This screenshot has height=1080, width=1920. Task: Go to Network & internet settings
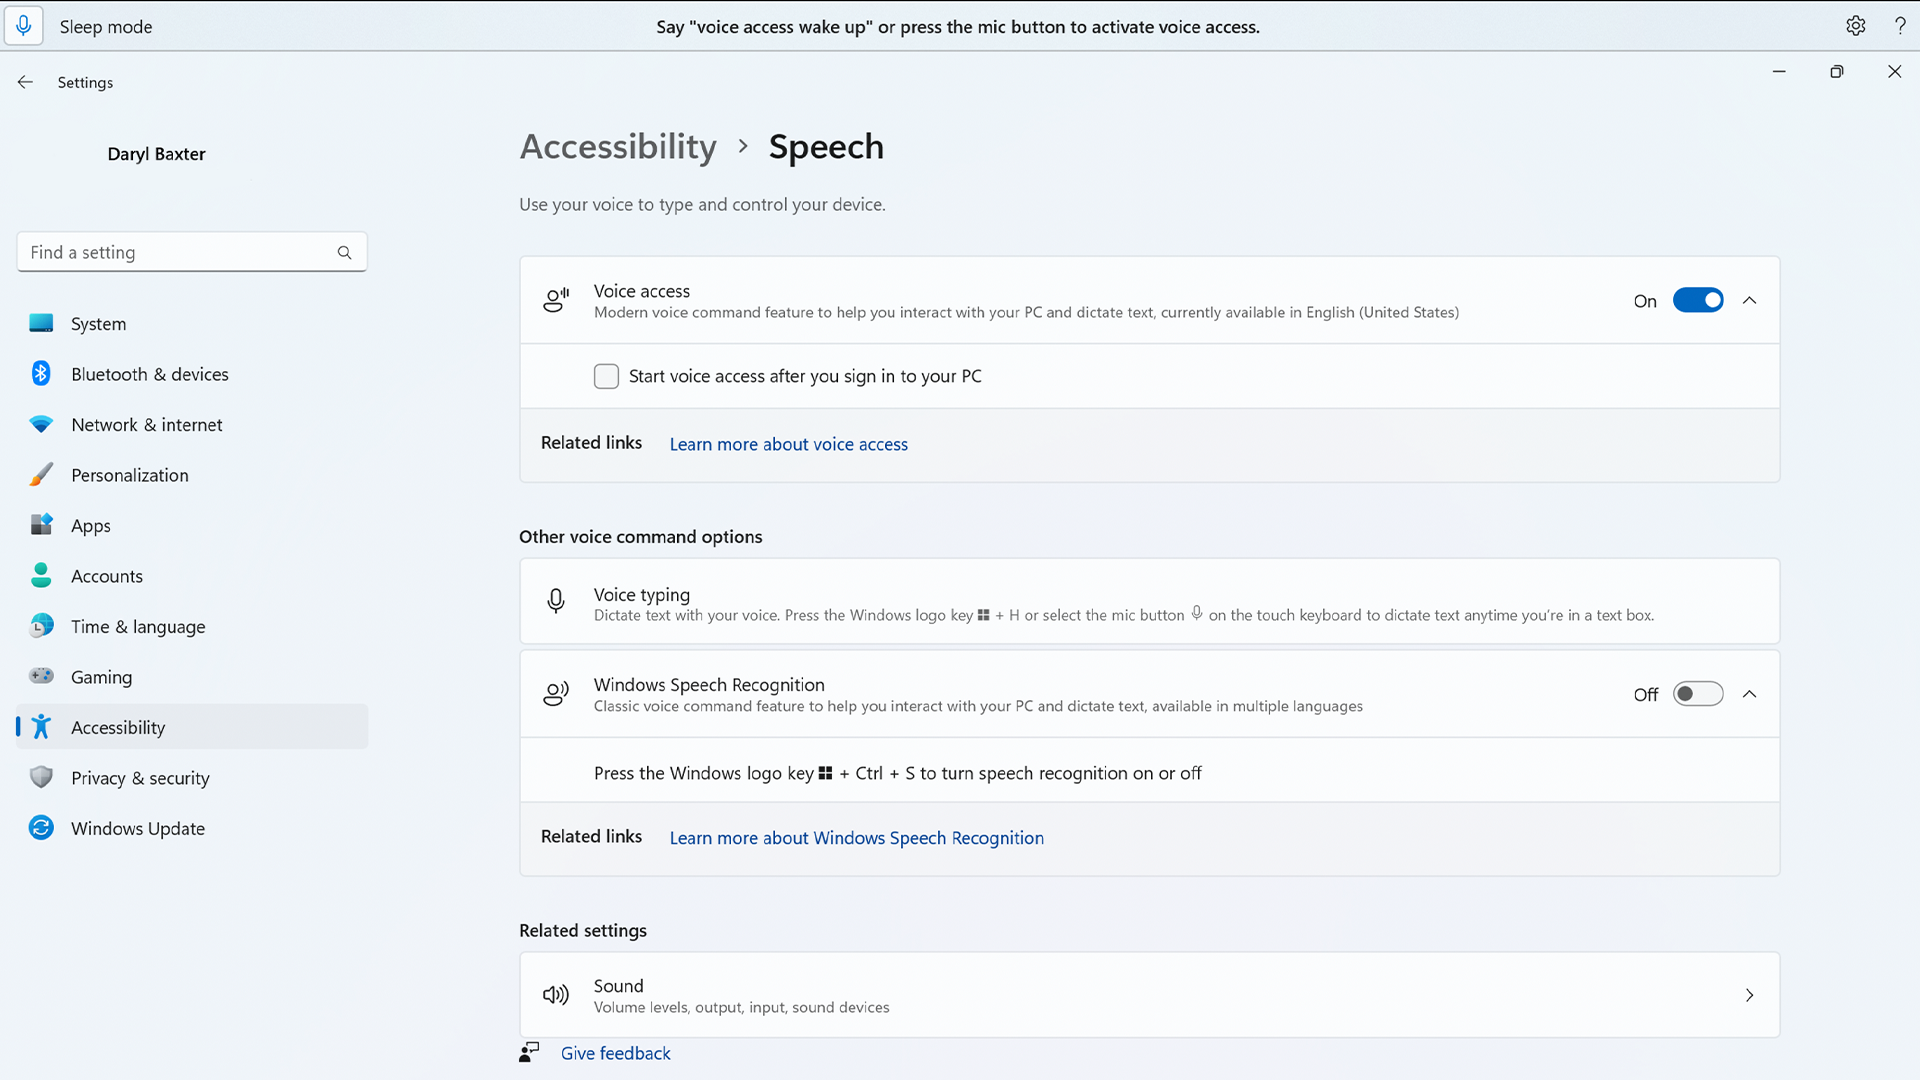(192, 424)
